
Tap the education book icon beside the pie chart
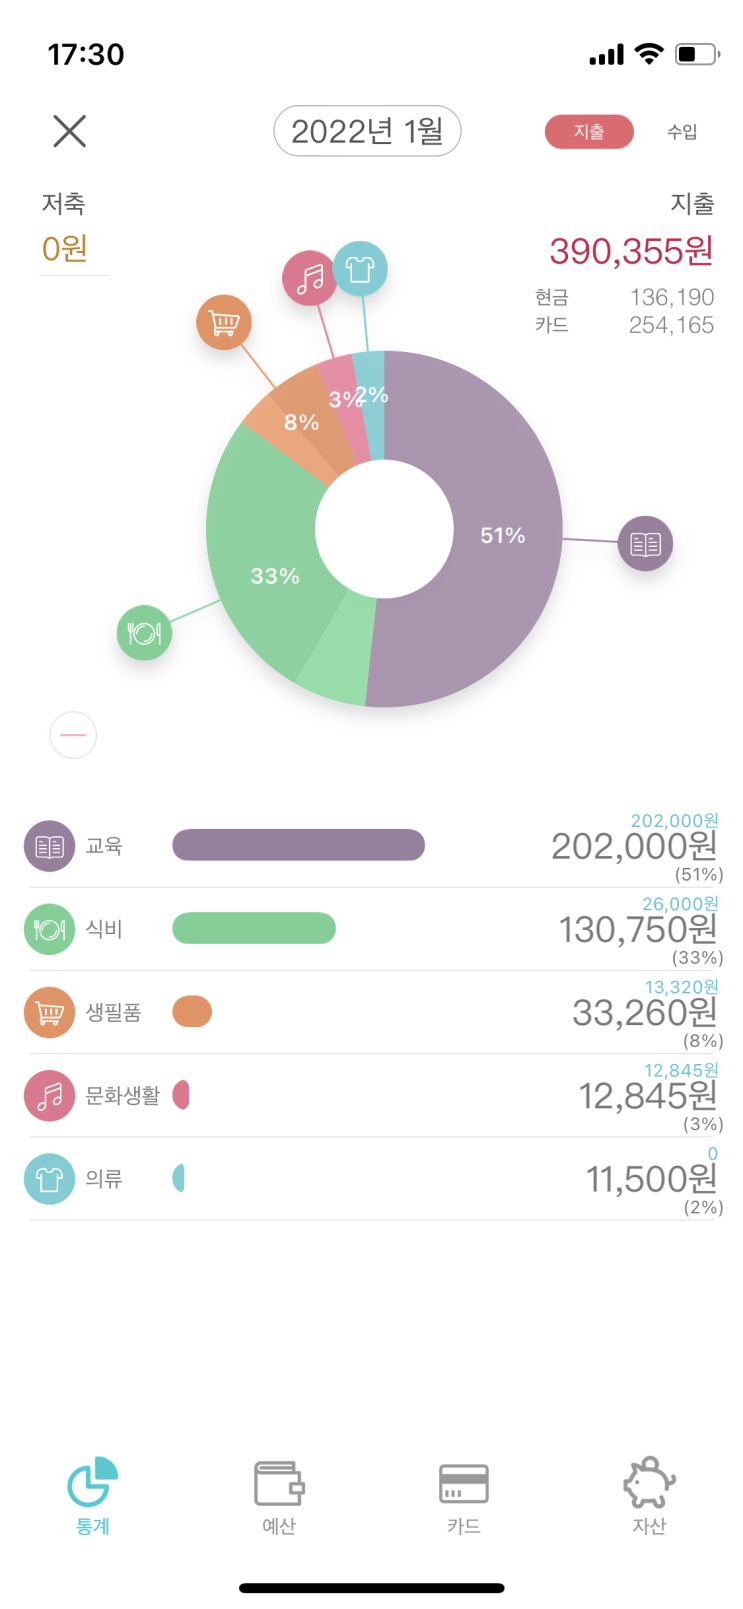point(645,544)
